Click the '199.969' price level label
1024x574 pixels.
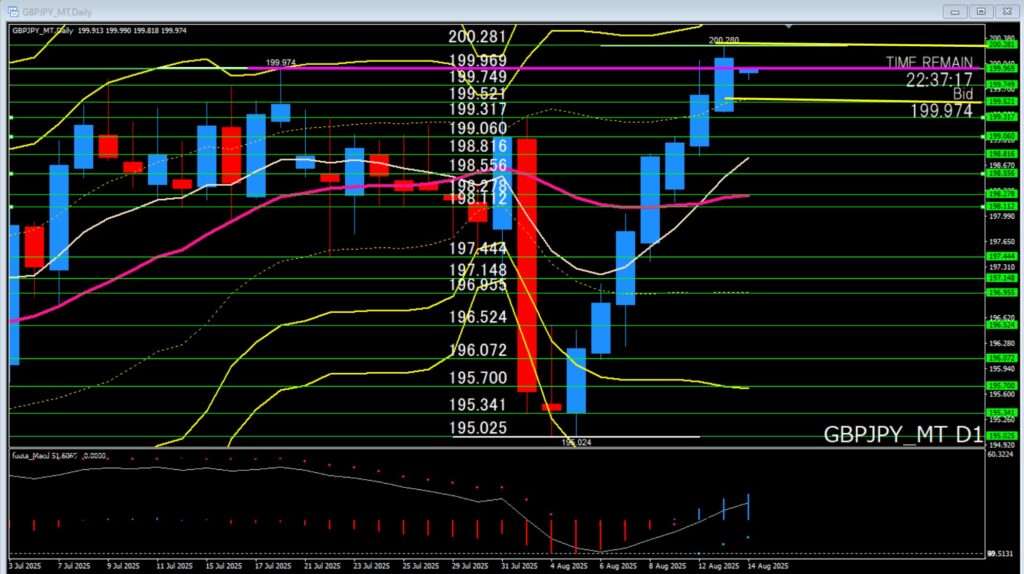pos(477,61)
